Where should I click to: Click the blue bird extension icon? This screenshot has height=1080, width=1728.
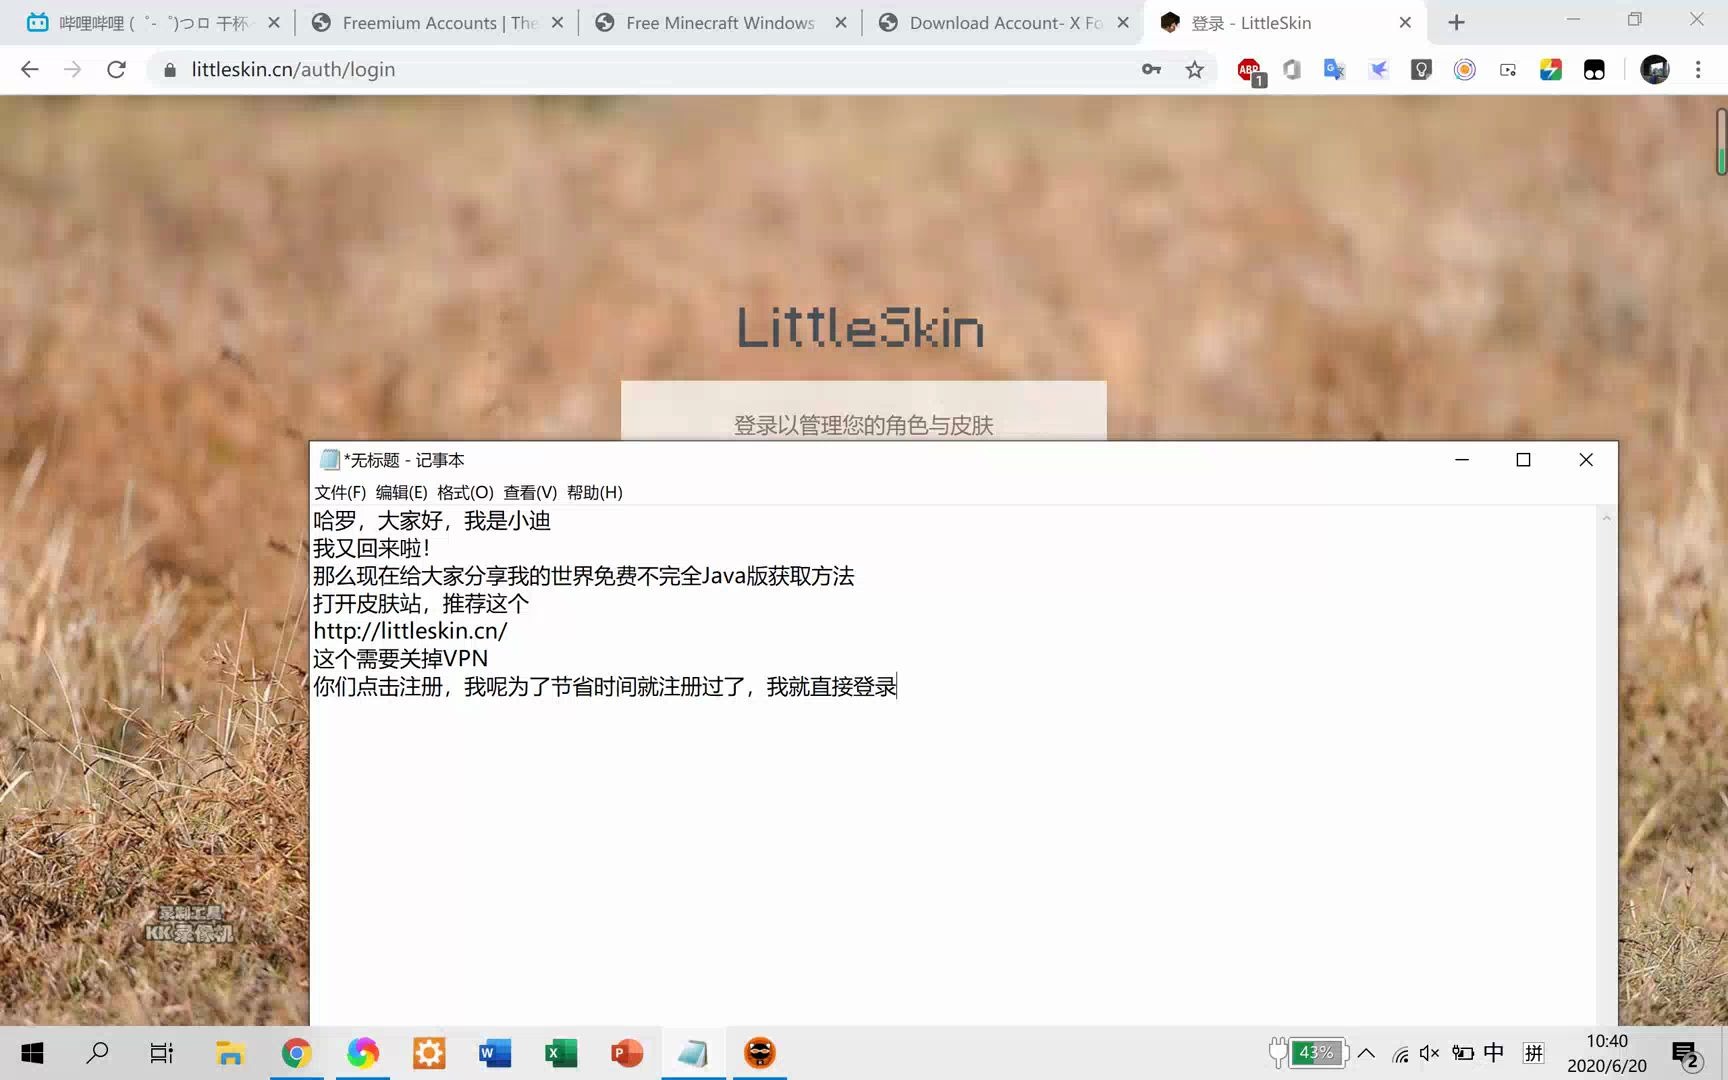pos(1378,69)
